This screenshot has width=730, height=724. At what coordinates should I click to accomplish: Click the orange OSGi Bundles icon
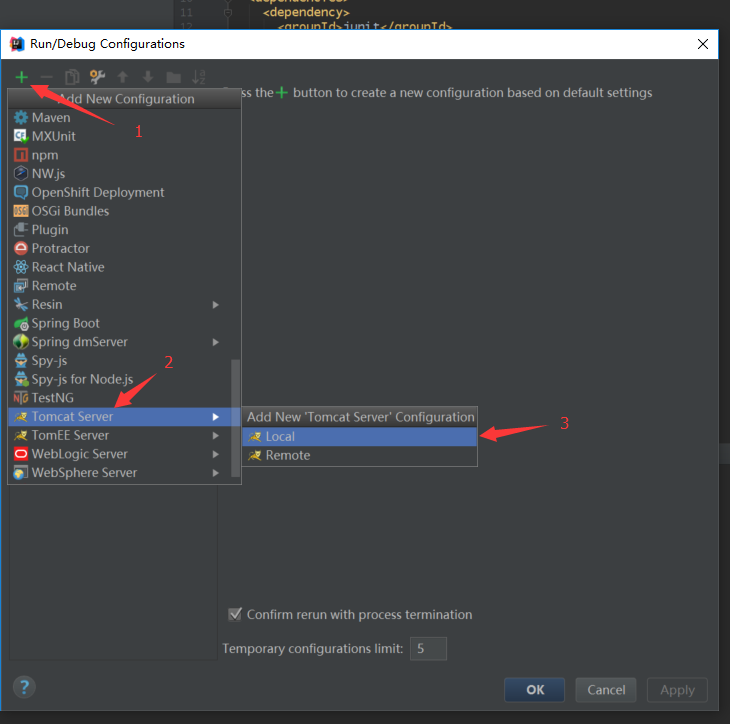(x=21, y=211)
